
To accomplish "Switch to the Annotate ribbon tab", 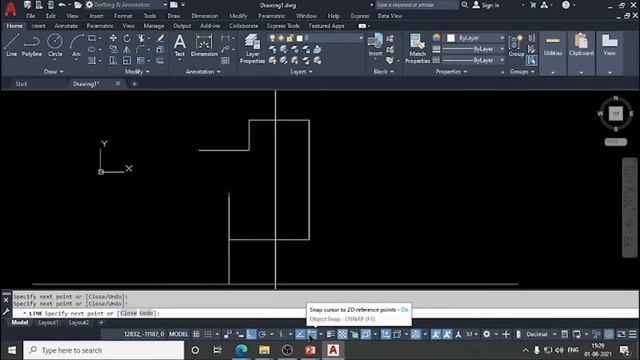I will pyautogui.click(x=66, y=26).
